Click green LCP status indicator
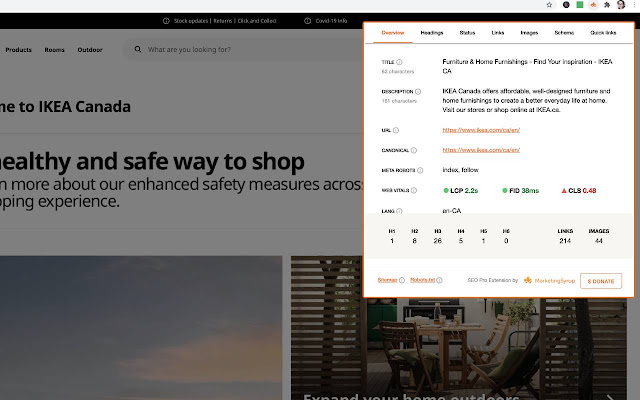The width and height of the screenshot is (640, 400). click(x=446, y=190)
